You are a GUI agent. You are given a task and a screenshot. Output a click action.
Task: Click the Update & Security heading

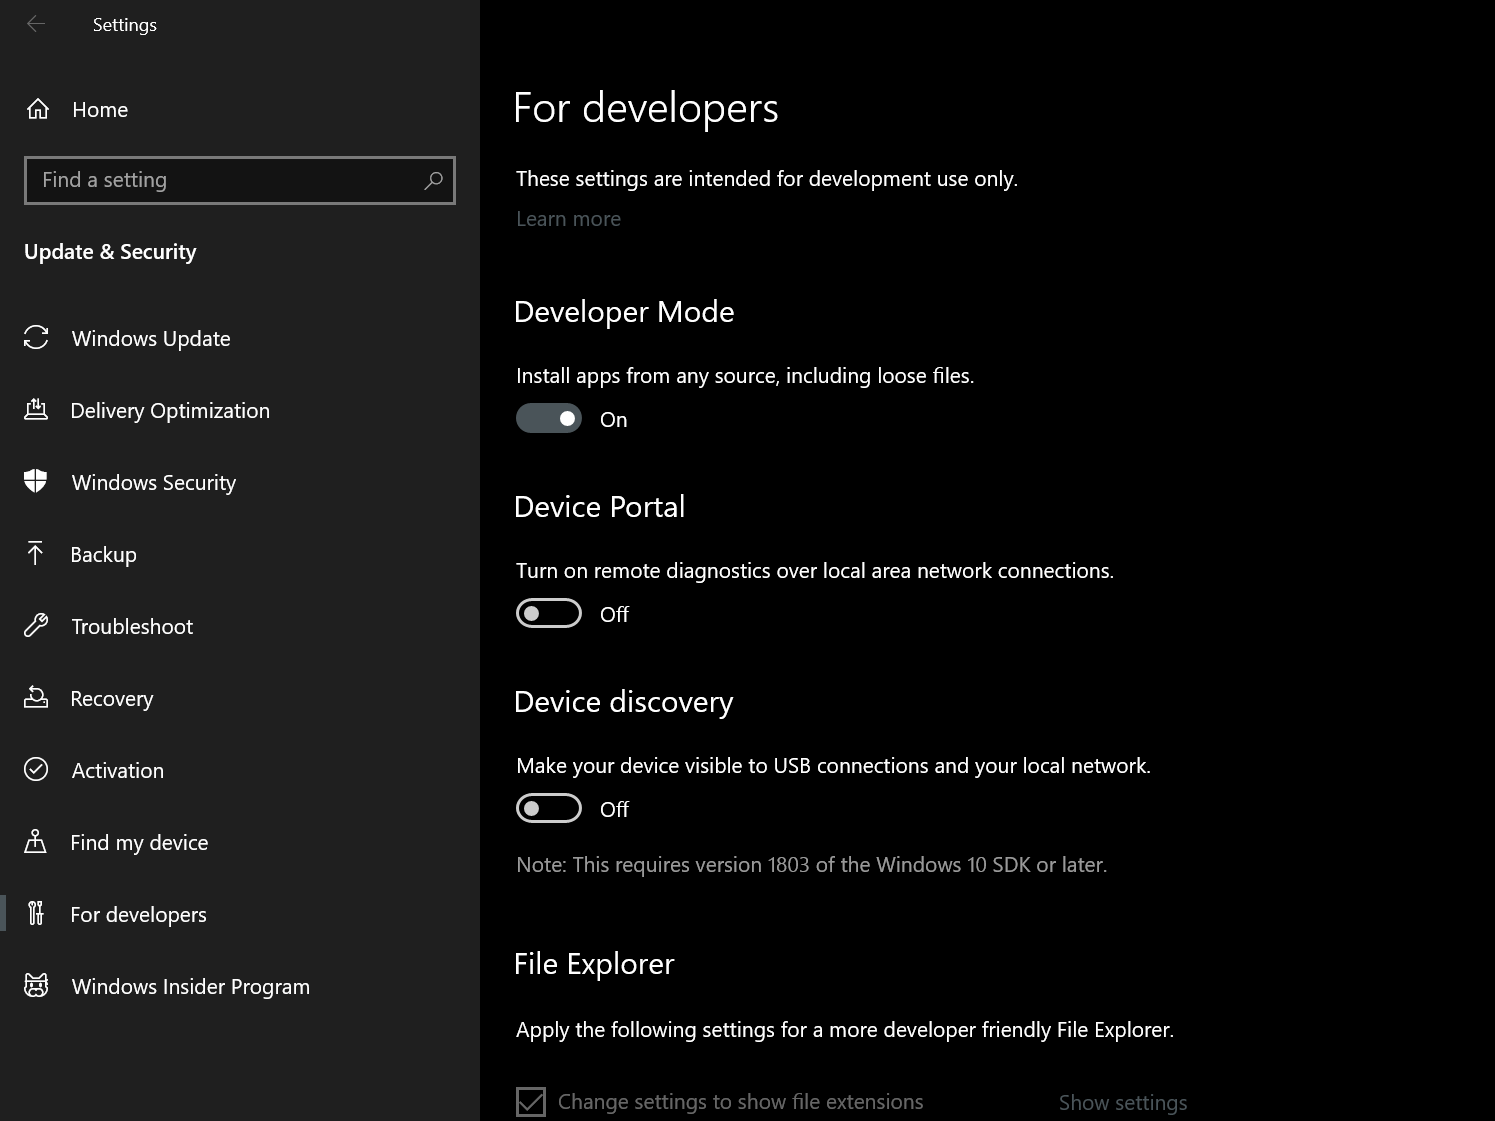(110, 252)
